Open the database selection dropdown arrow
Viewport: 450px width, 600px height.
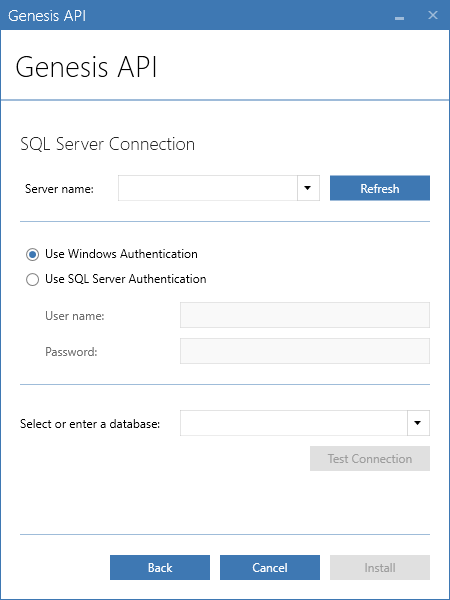pyautogui.click(x=418, y=423)
